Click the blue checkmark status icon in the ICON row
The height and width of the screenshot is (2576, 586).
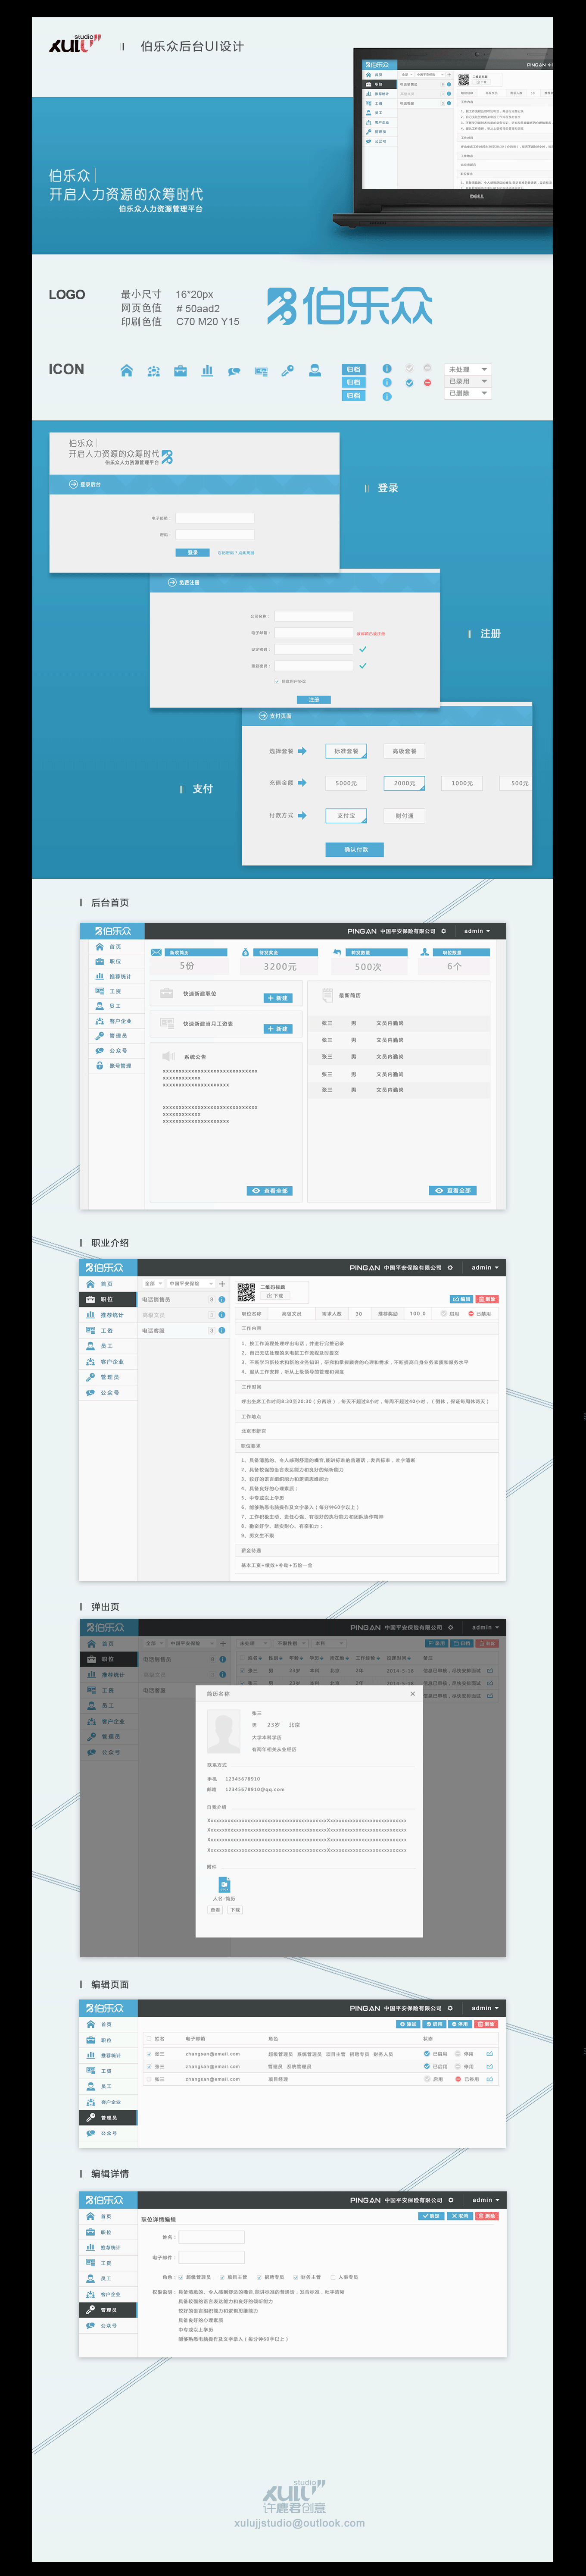click(x=408, y=382)
